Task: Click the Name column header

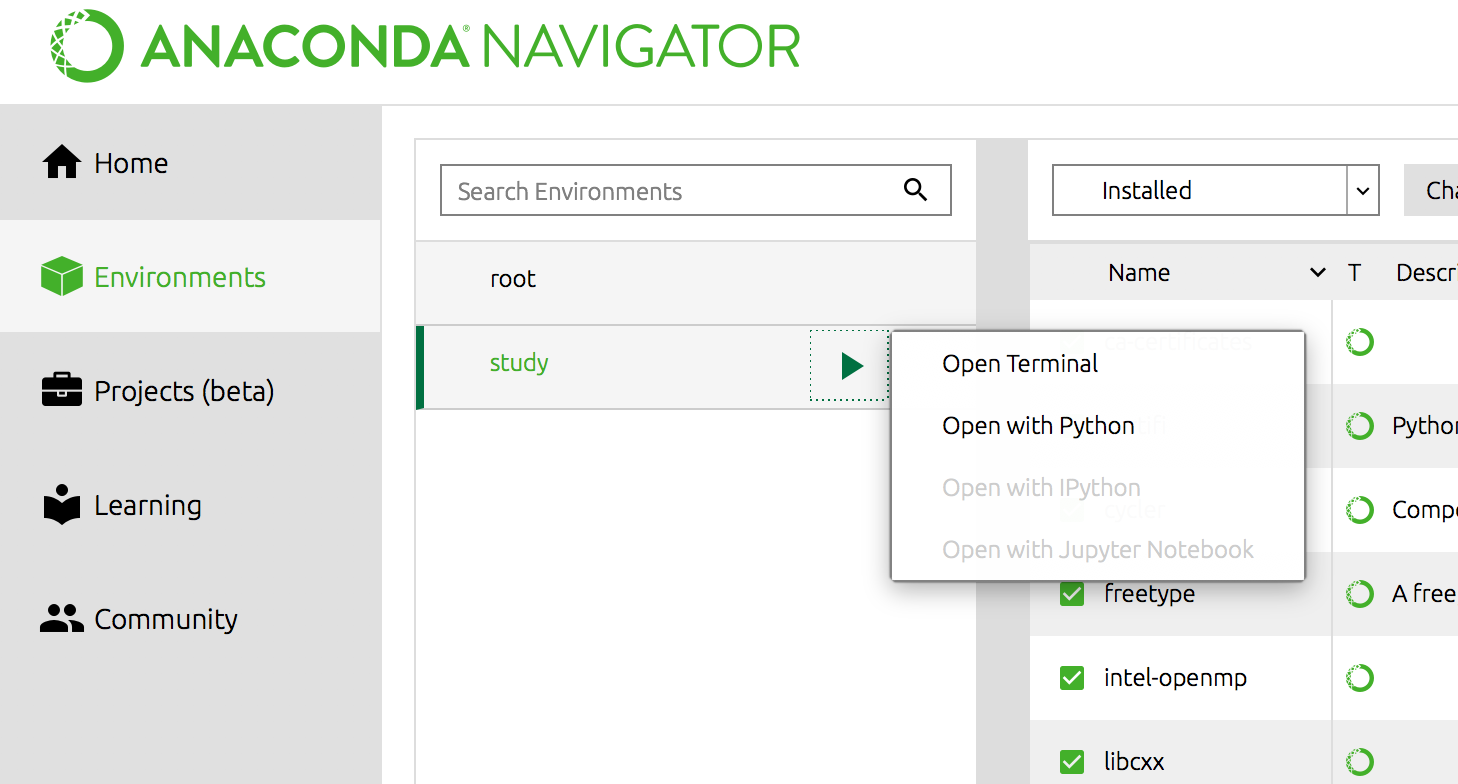Action: click(x=1139, y=273)
